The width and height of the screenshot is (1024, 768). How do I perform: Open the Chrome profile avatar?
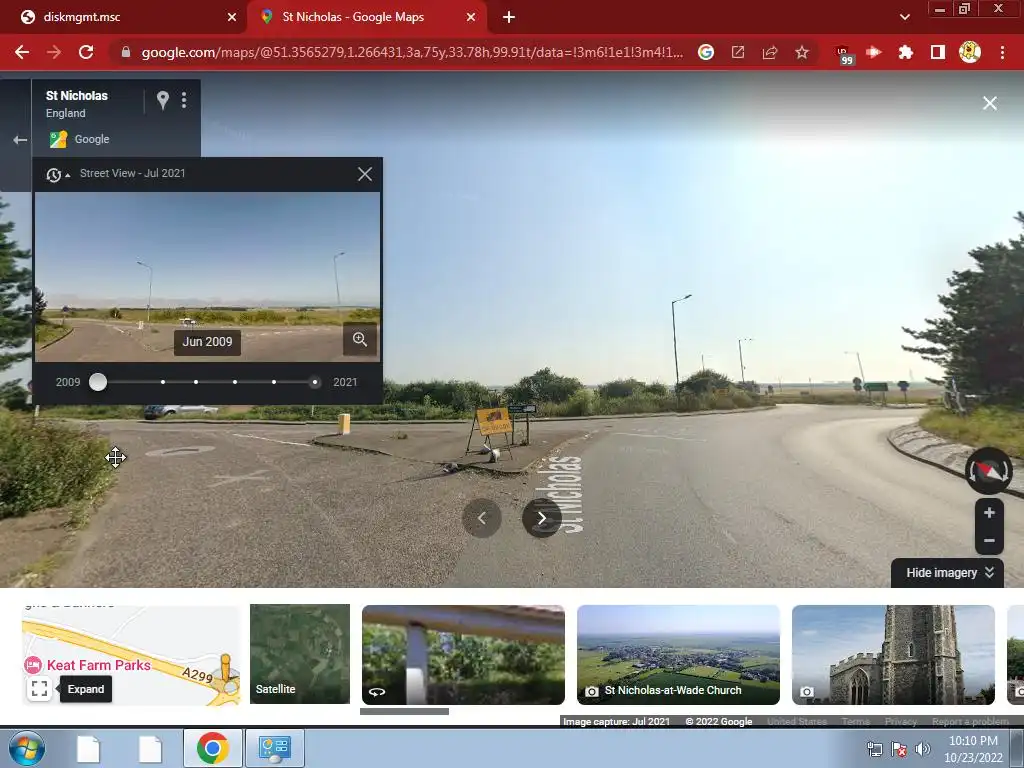(x=970, y=52)
